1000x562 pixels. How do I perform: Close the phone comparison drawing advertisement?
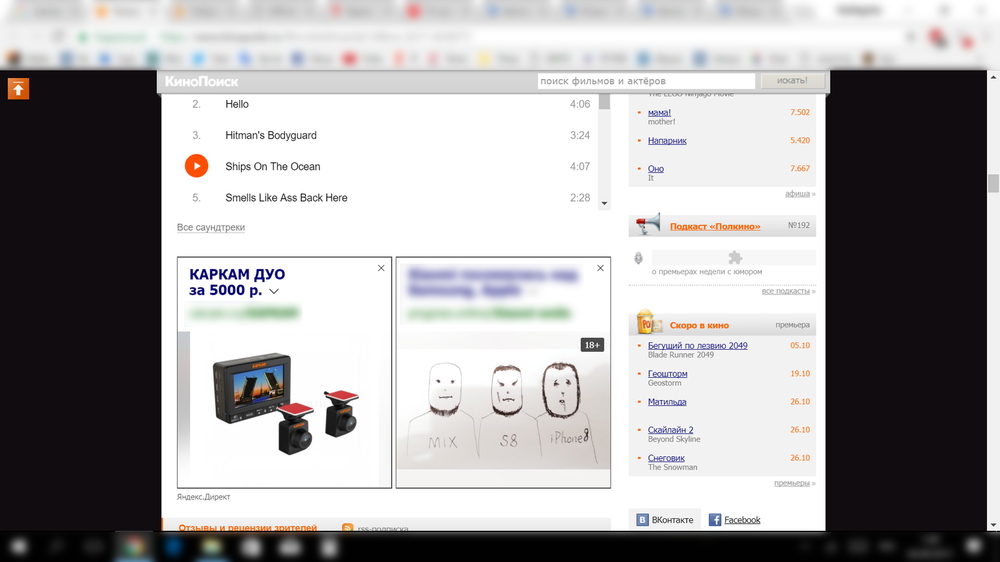(600, 268)
